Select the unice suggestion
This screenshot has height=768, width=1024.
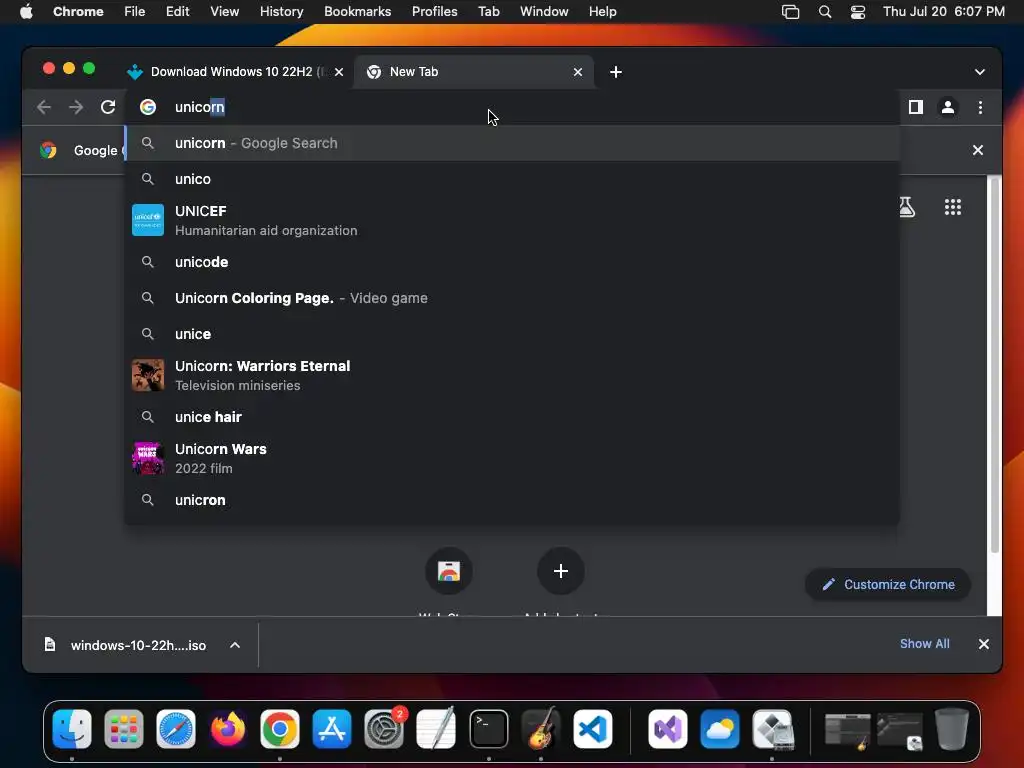(x=513, y=334)
